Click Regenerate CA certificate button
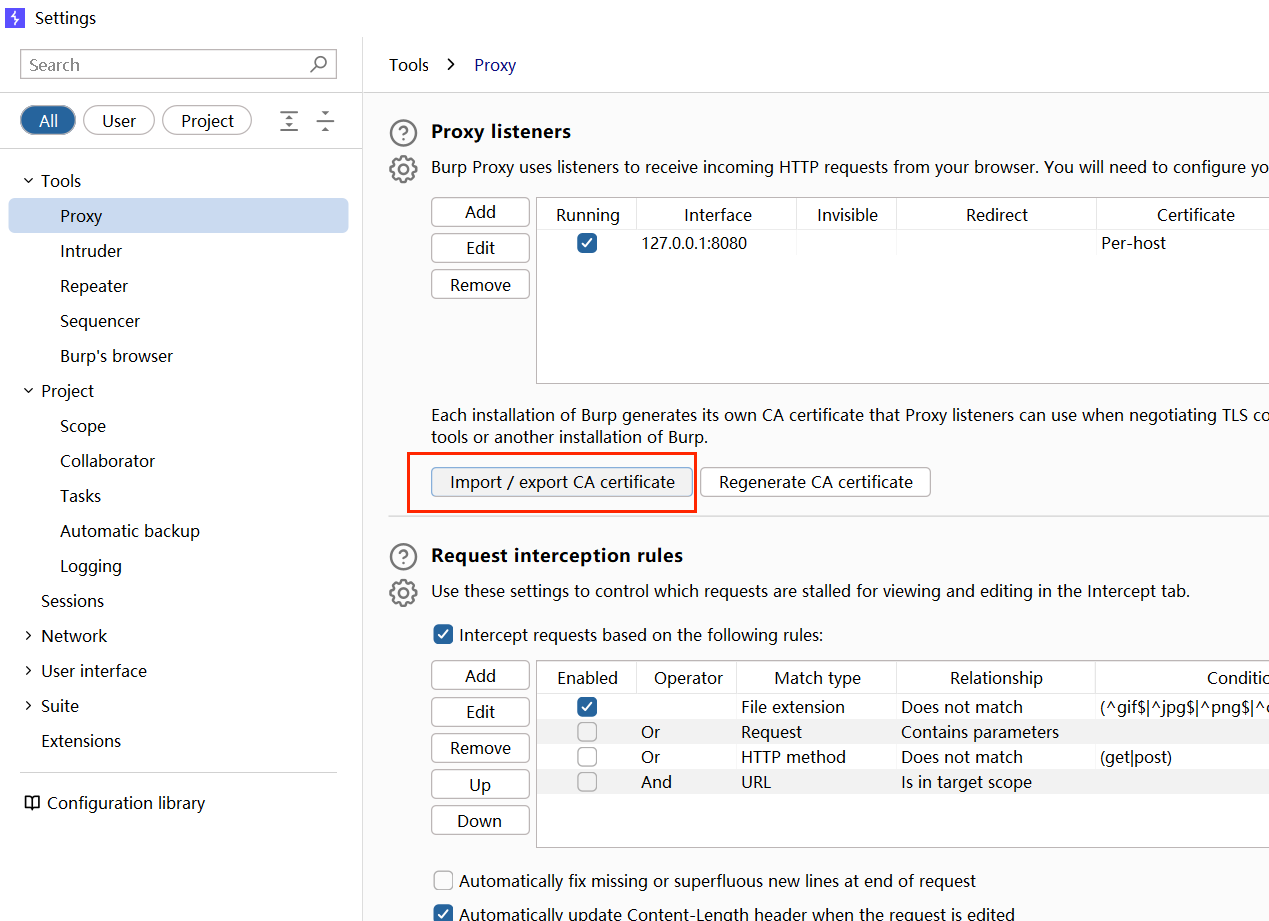Viewport: 1269px width, 921px height. pos(815,482)
